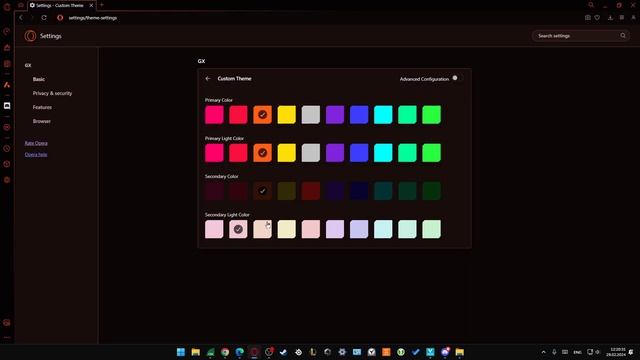This screenshot has height=360, width=640.
Task: Open the Aria AI icon in sidebar
Action: point(7,84)
